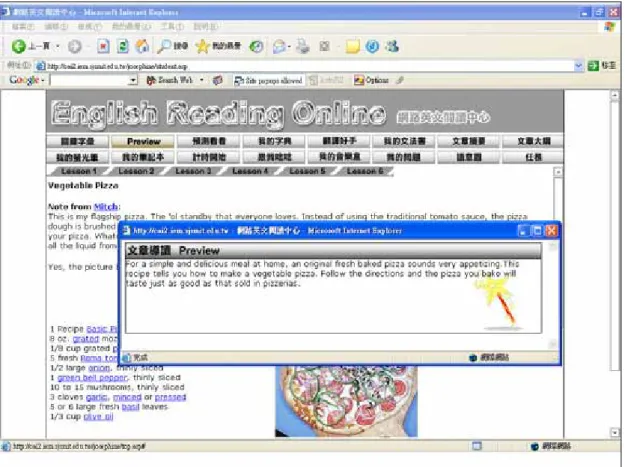
Task: Open the Back button history dropdown arrow
Action: click(x=58, y=47)
